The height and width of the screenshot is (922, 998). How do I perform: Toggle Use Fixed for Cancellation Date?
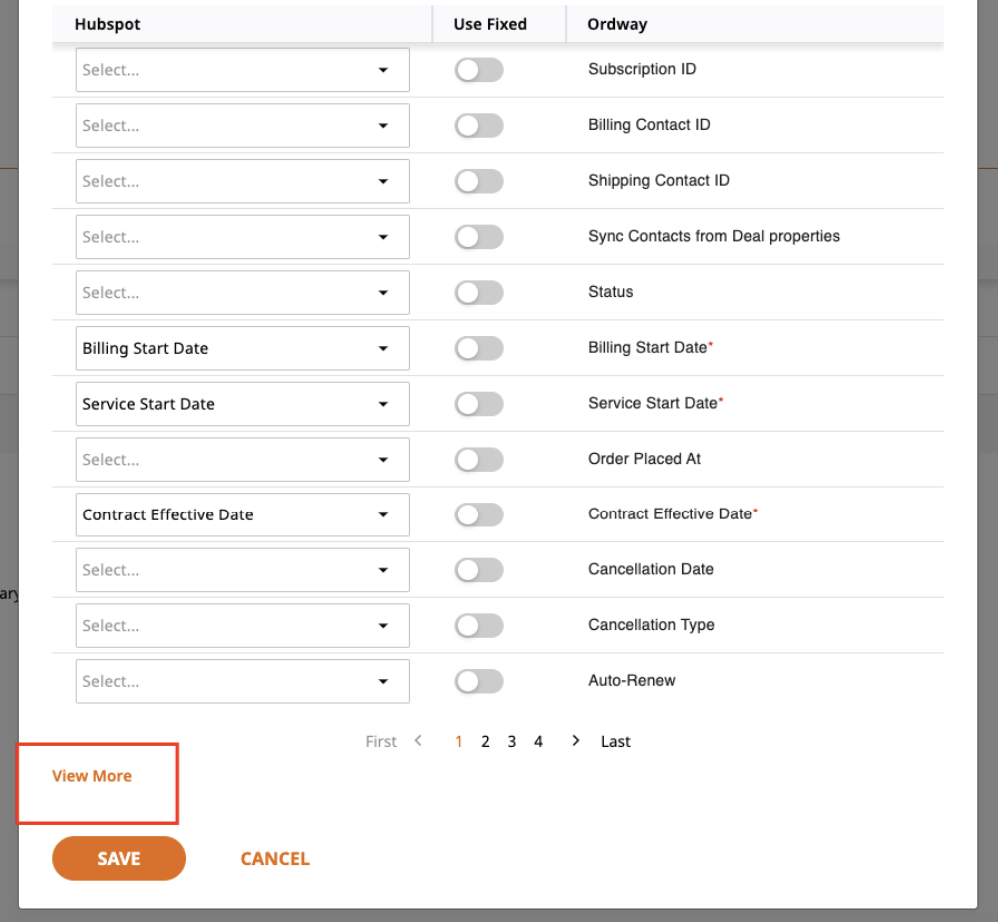coord(479,570)
